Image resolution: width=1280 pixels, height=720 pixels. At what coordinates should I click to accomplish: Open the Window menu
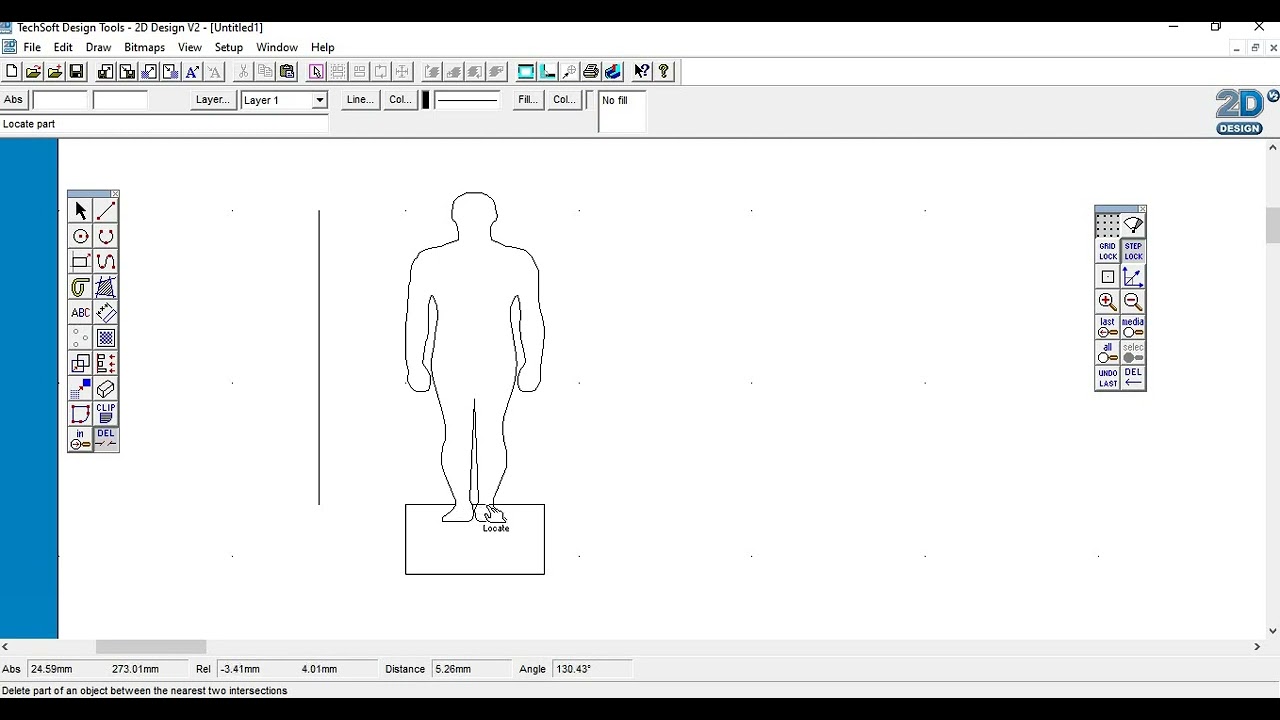277,47
